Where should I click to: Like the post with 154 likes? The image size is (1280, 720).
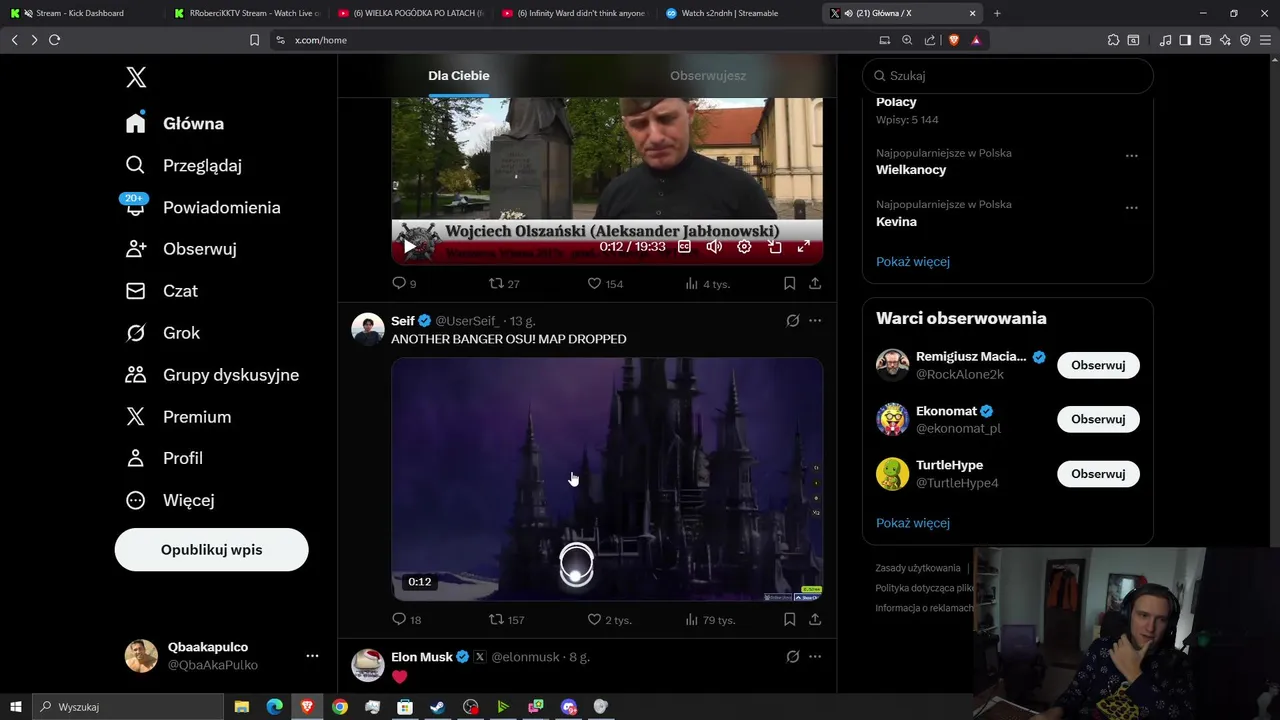(605, 284)
